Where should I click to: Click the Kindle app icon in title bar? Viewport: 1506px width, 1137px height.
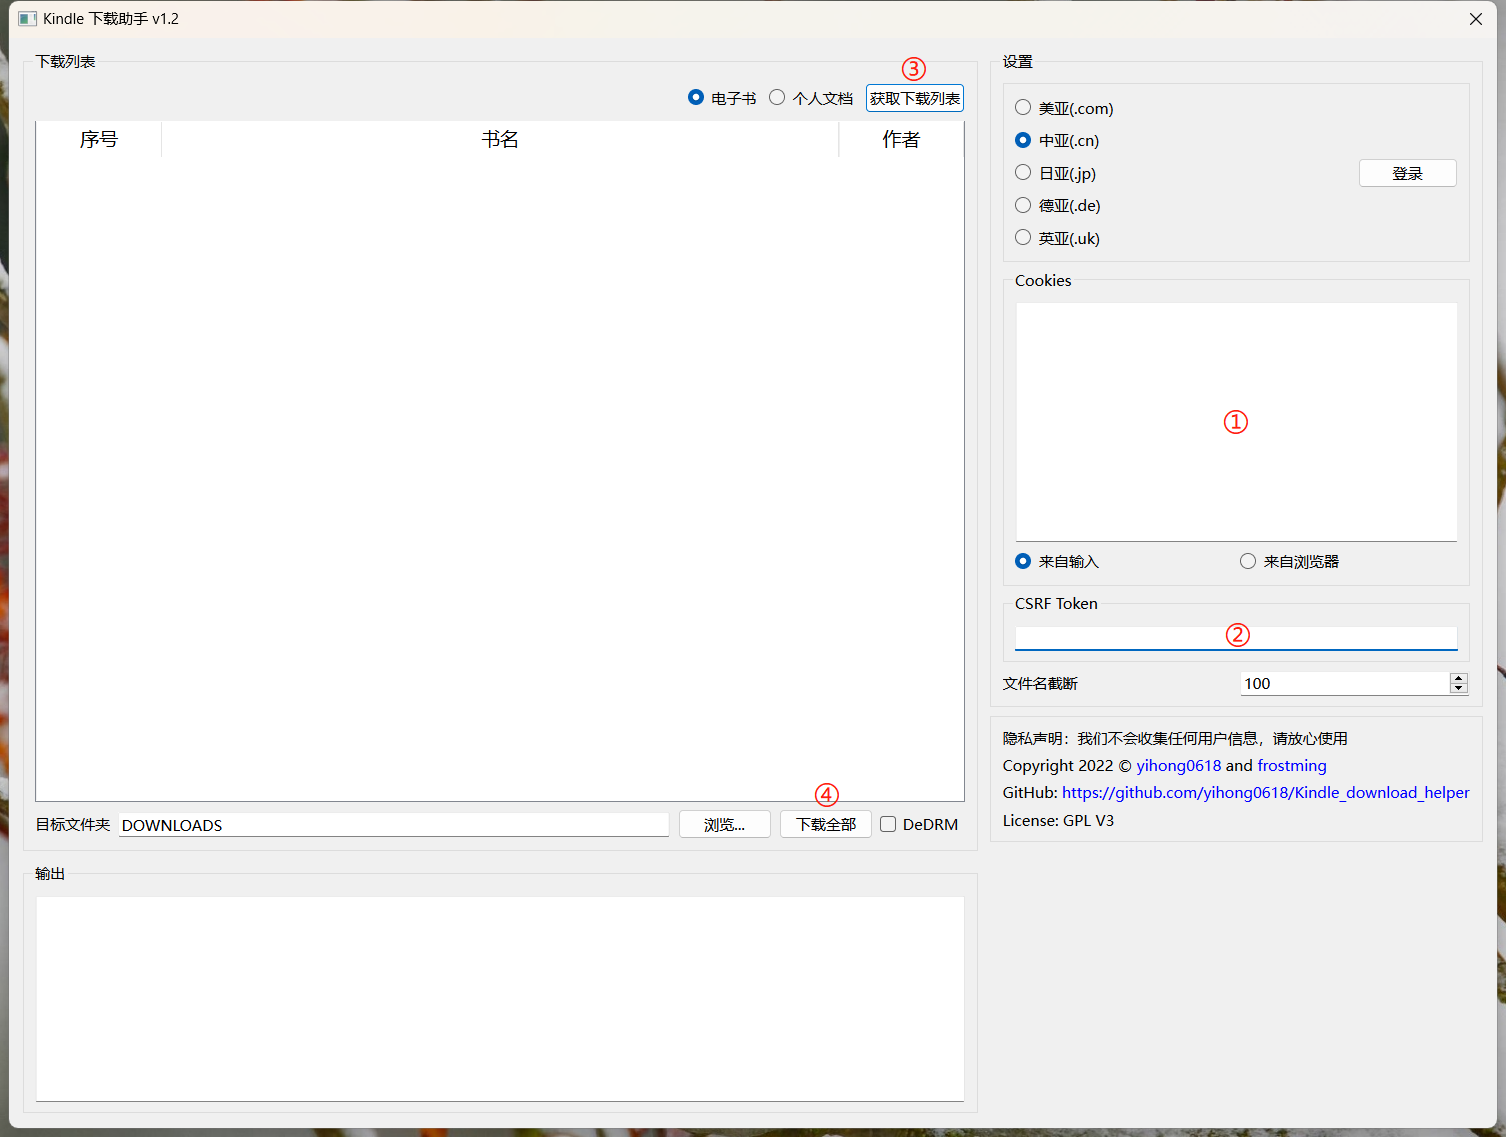[x=27, y=19]
